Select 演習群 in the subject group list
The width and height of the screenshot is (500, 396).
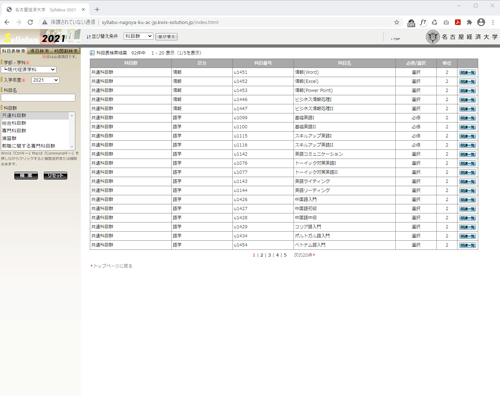35,138
